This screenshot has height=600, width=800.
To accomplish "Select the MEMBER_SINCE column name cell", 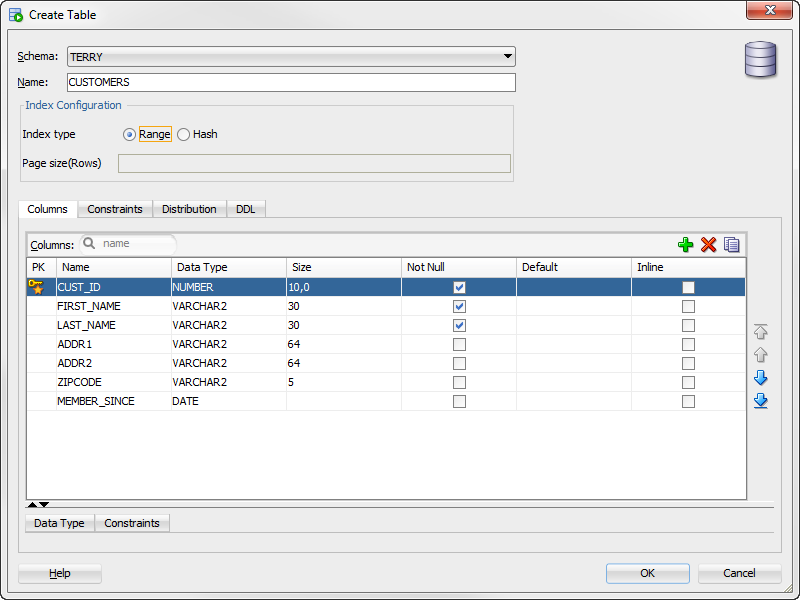I will [113, 402].
